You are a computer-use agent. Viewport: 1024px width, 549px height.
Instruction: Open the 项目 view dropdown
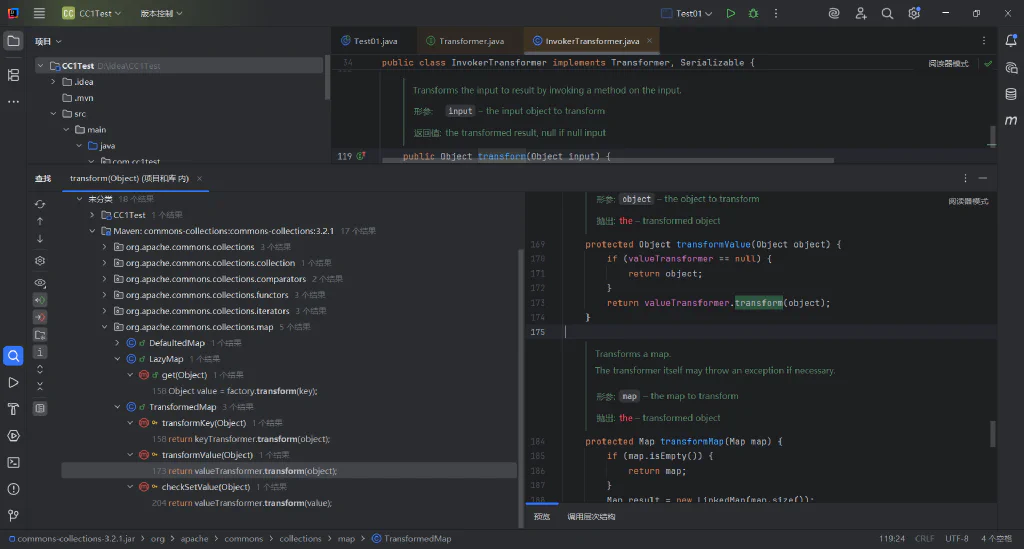(x=48, y=41)
